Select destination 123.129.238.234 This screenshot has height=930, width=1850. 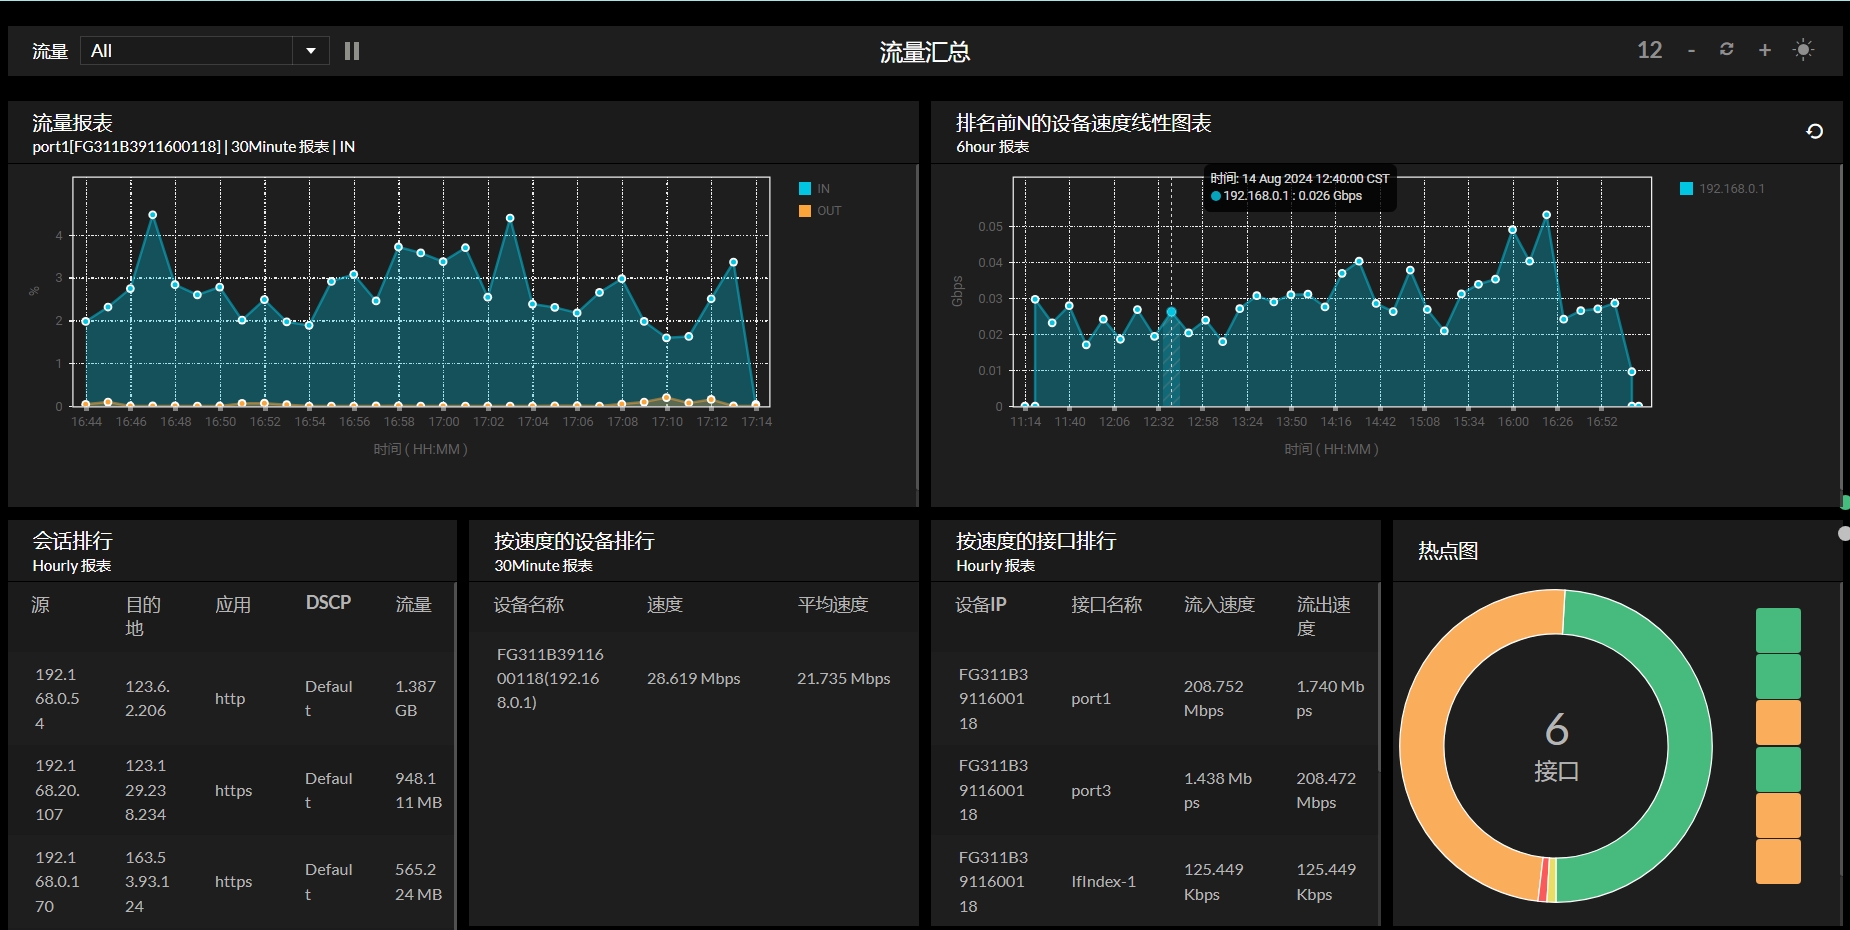(146, 790)
